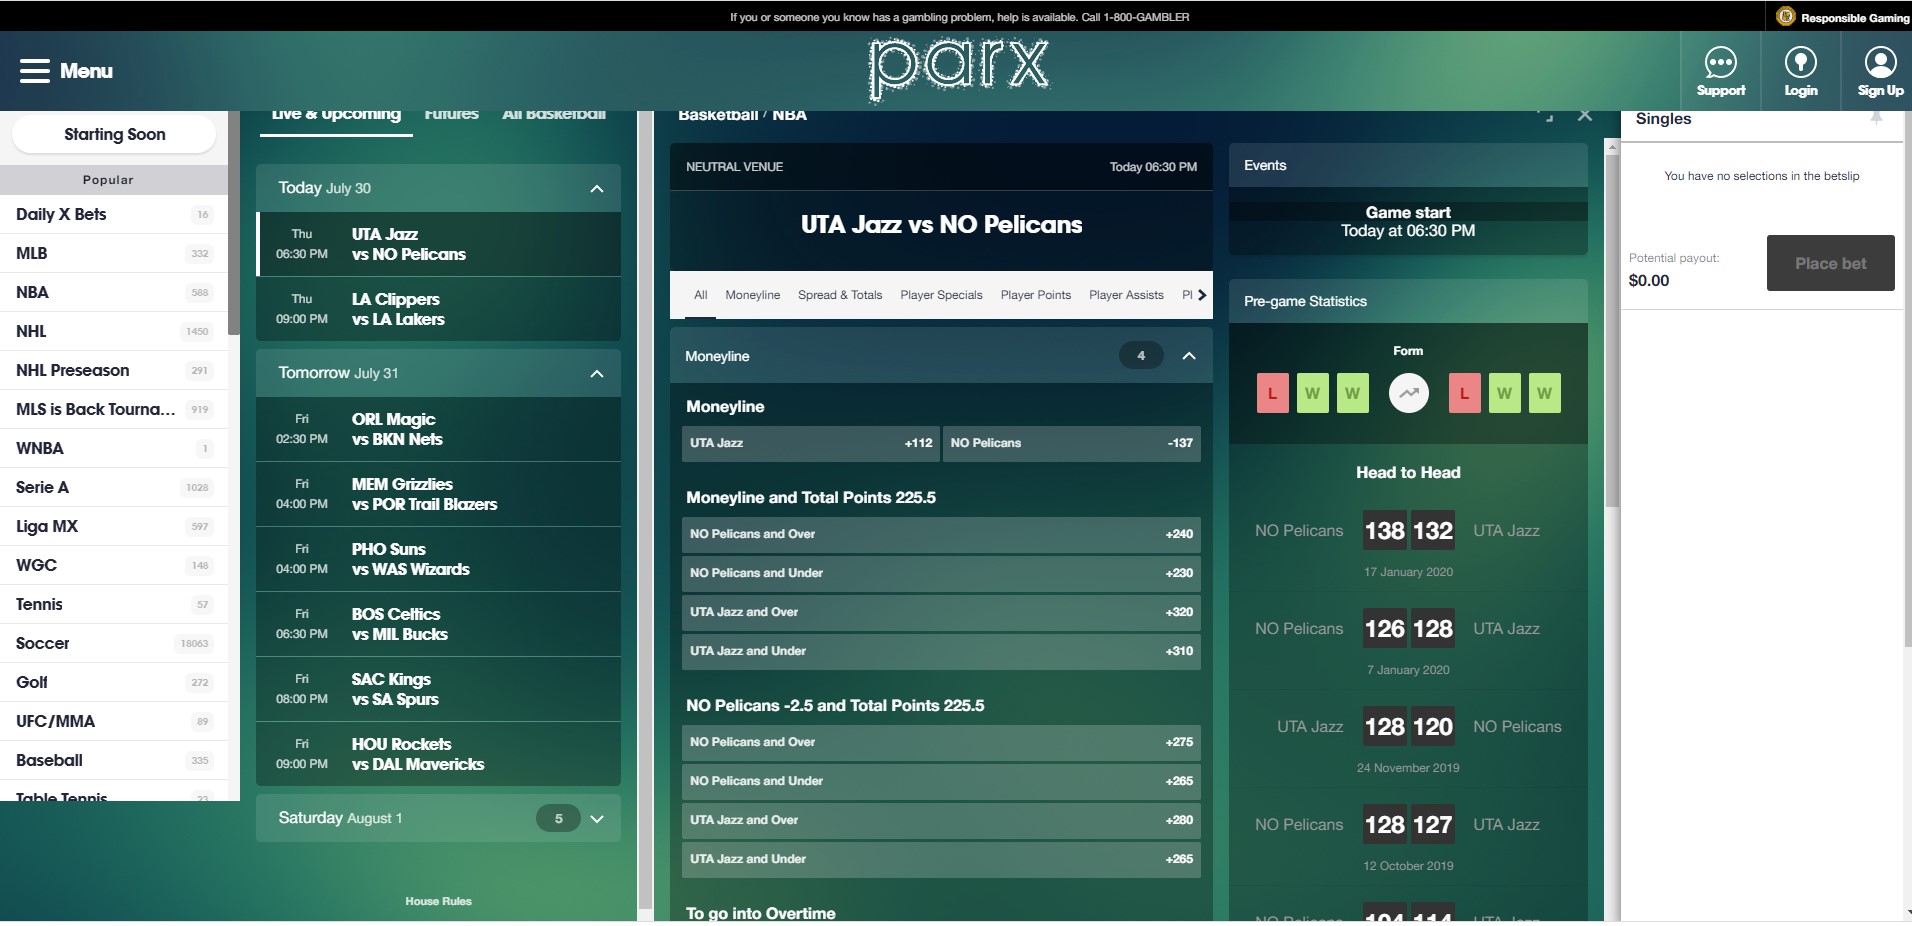Open NHL Preseason in sidebar
The height and width of the screenshot is (926, 1912).
tap(114, 370)
